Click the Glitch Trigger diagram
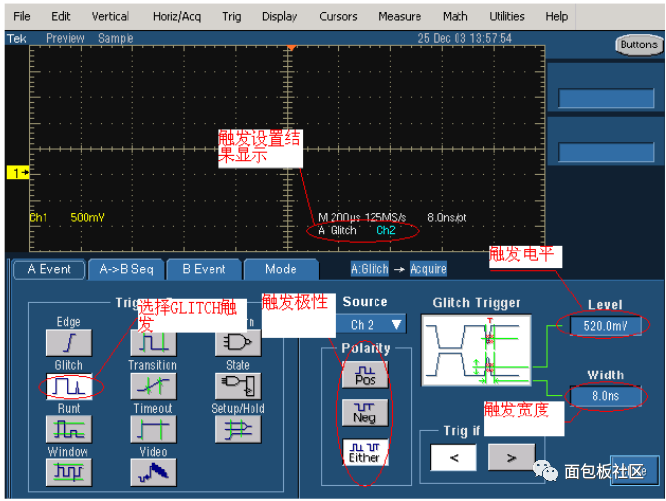The image size is (666, 501). (476, 350)
